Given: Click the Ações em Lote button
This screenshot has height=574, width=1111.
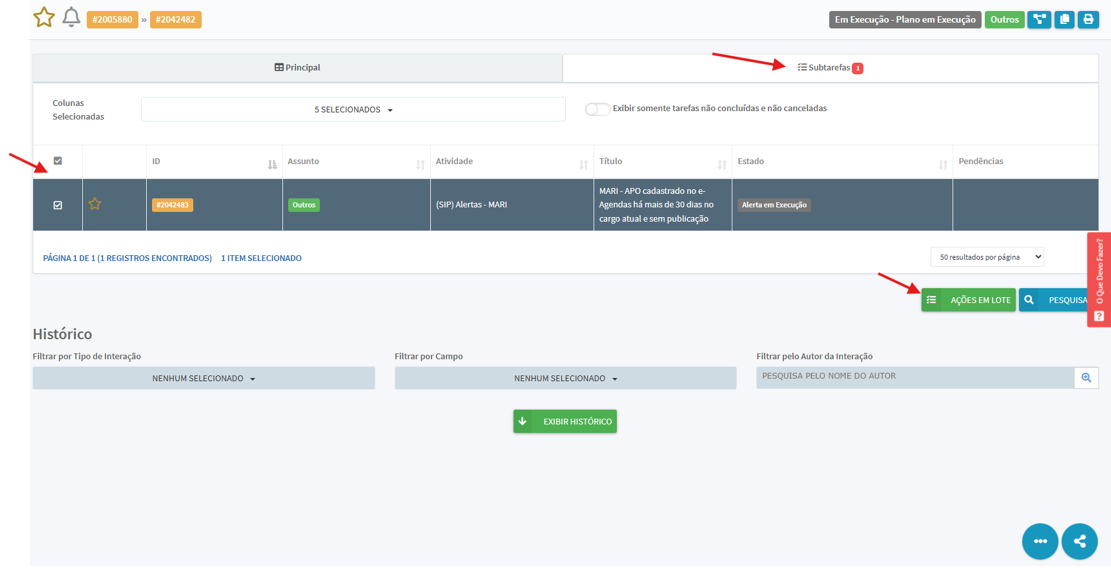Looking at the screenshot, I should [x=969, y=300].
